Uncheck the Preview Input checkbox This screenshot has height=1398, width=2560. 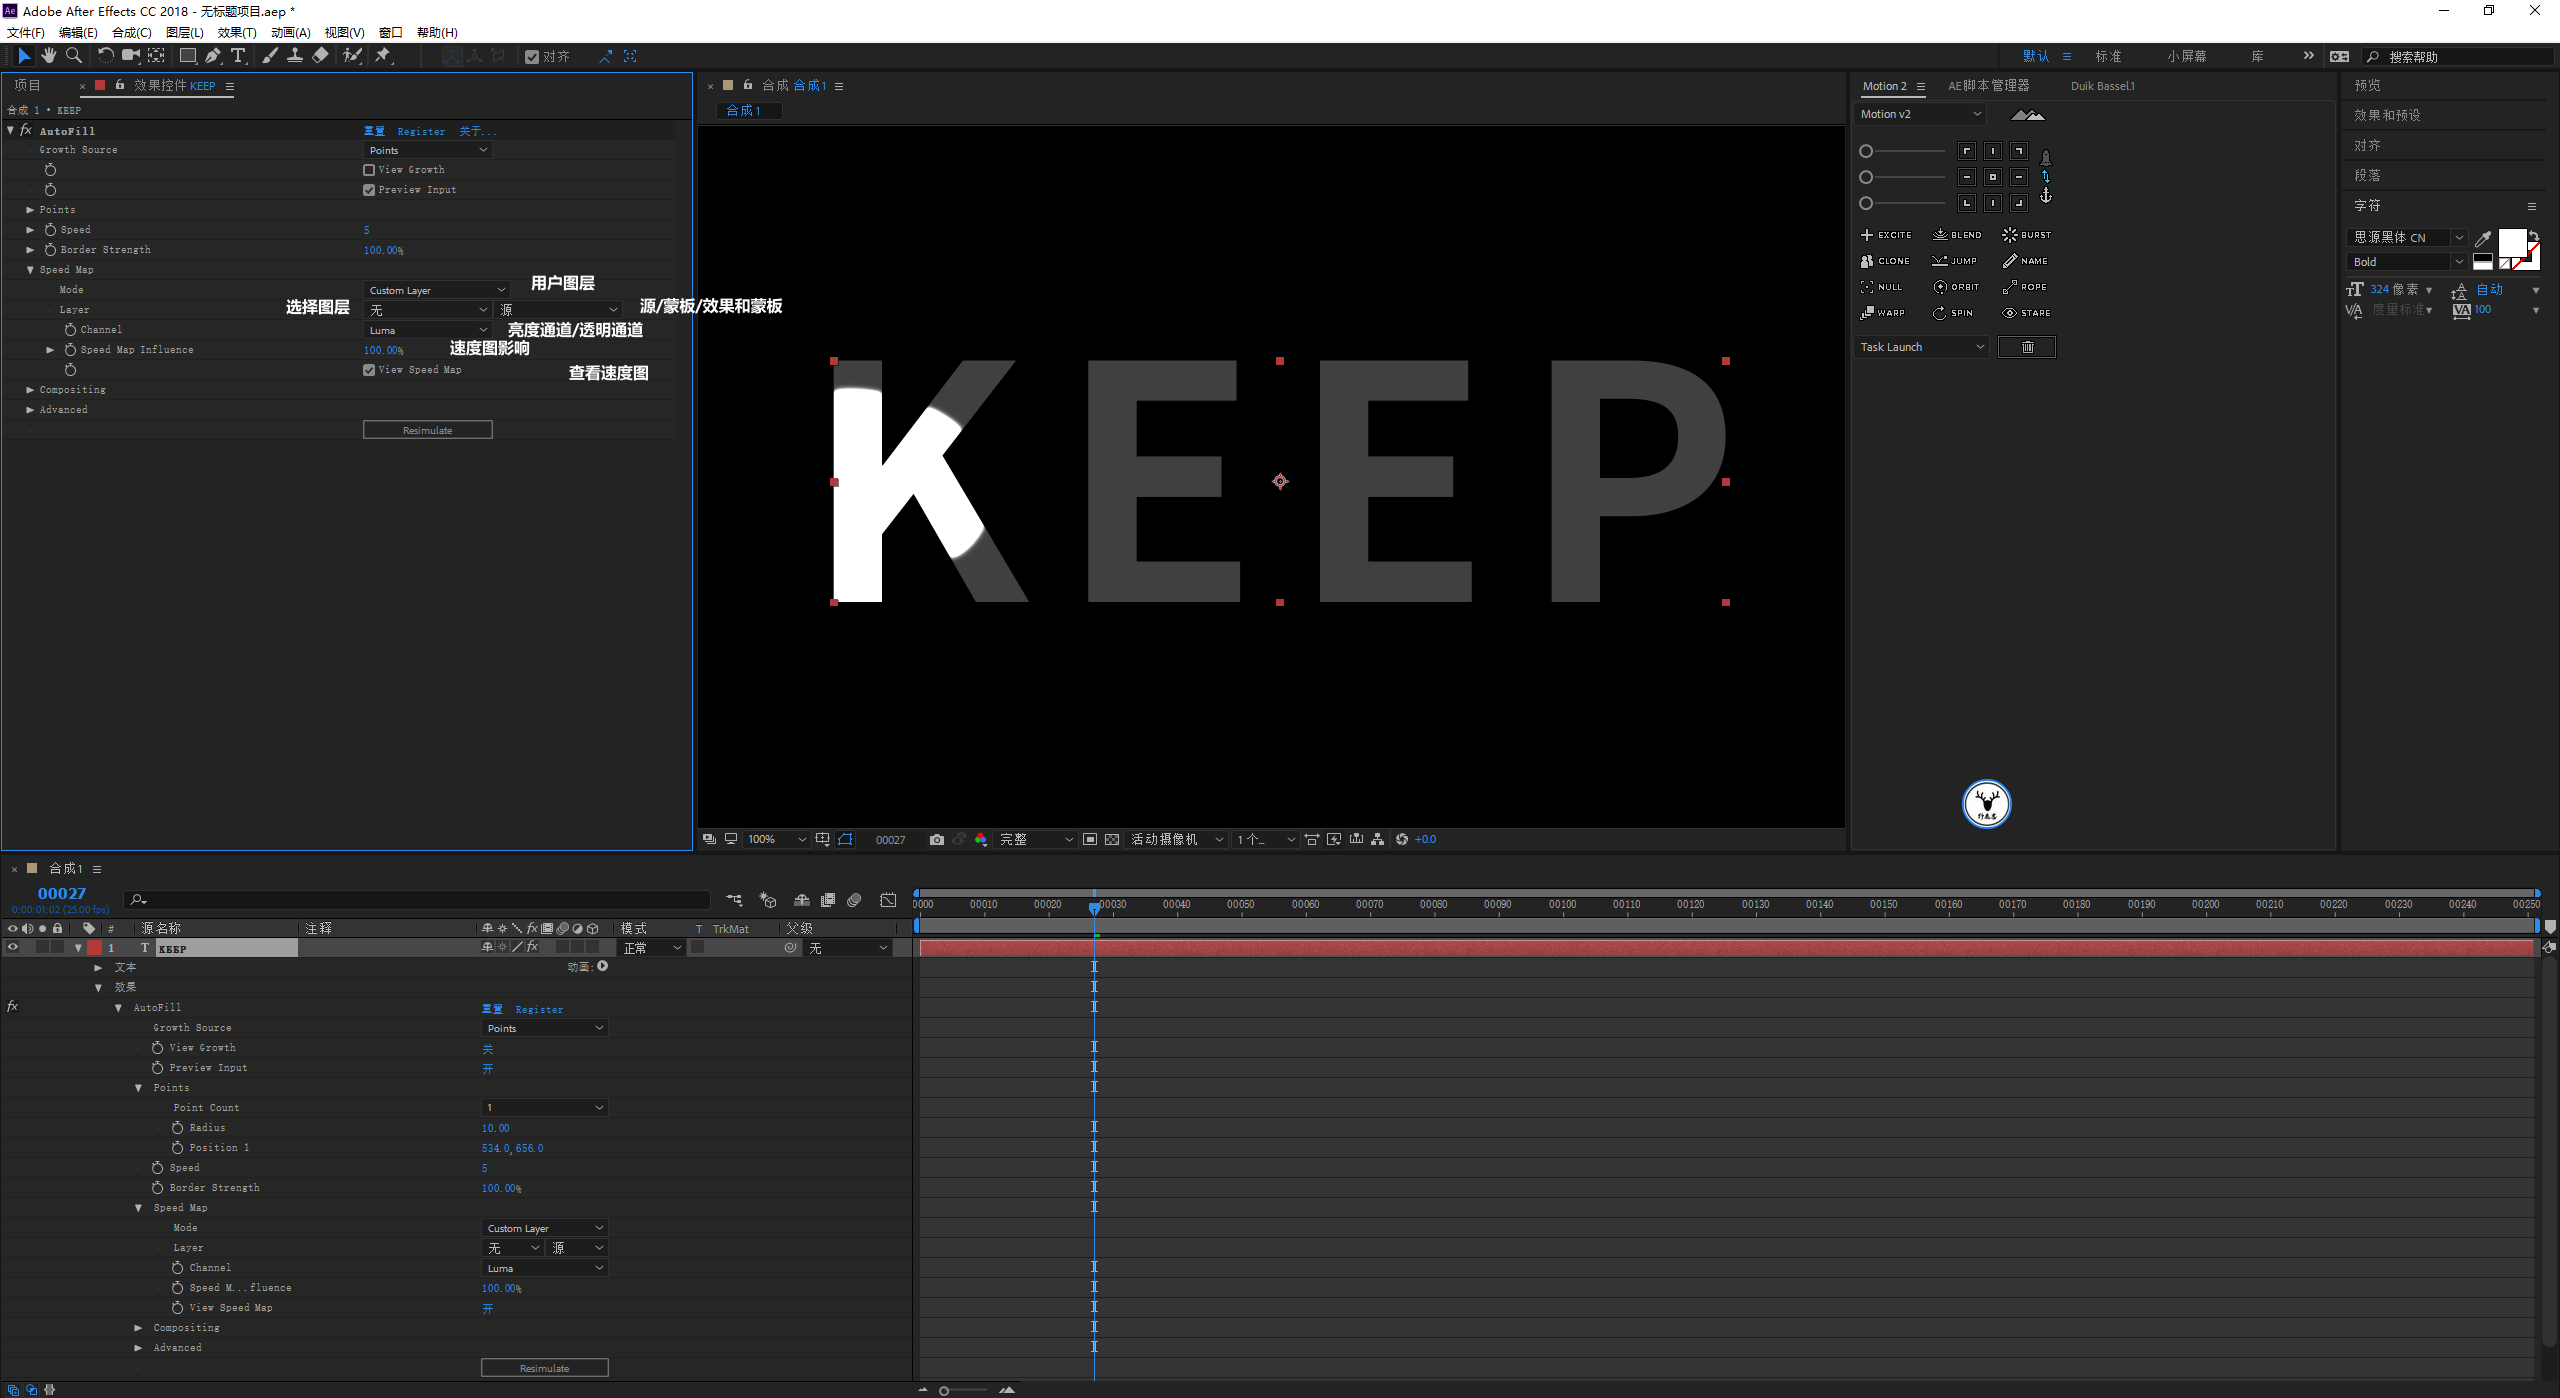[x=369, y=190]
